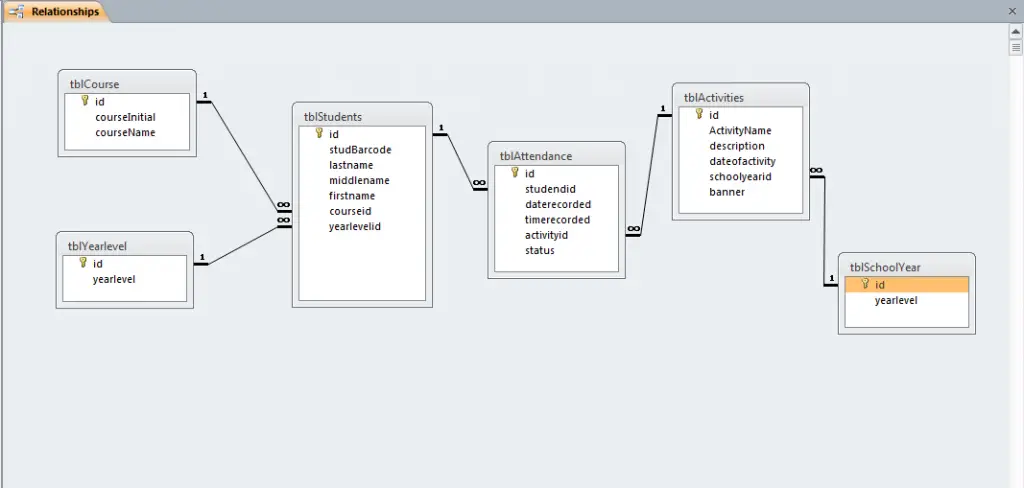Click the primary key icon in tblYearlevel

pyautogui.click(x=83, y=263)
